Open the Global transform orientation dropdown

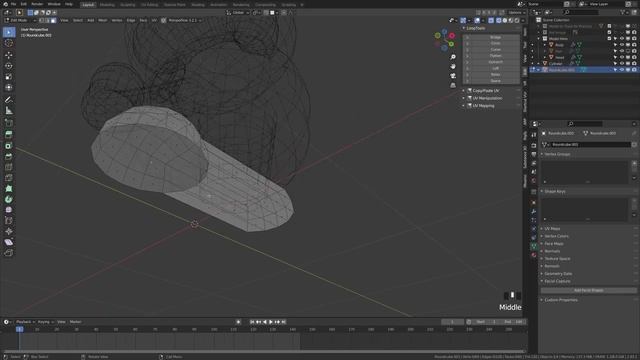(x=238, y=13)
